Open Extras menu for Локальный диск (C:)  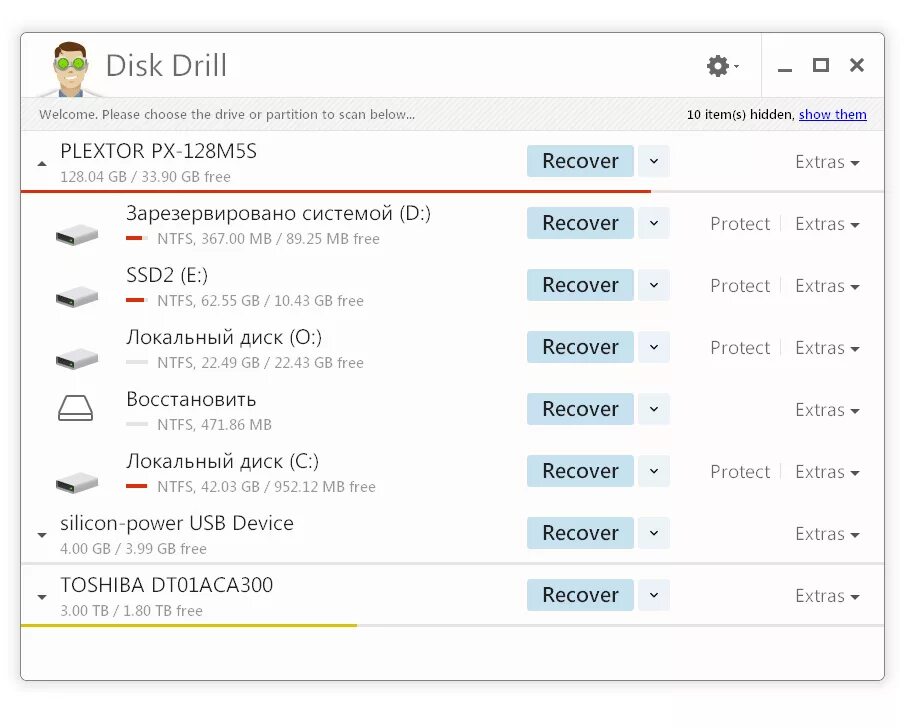[x=827, y=472]
